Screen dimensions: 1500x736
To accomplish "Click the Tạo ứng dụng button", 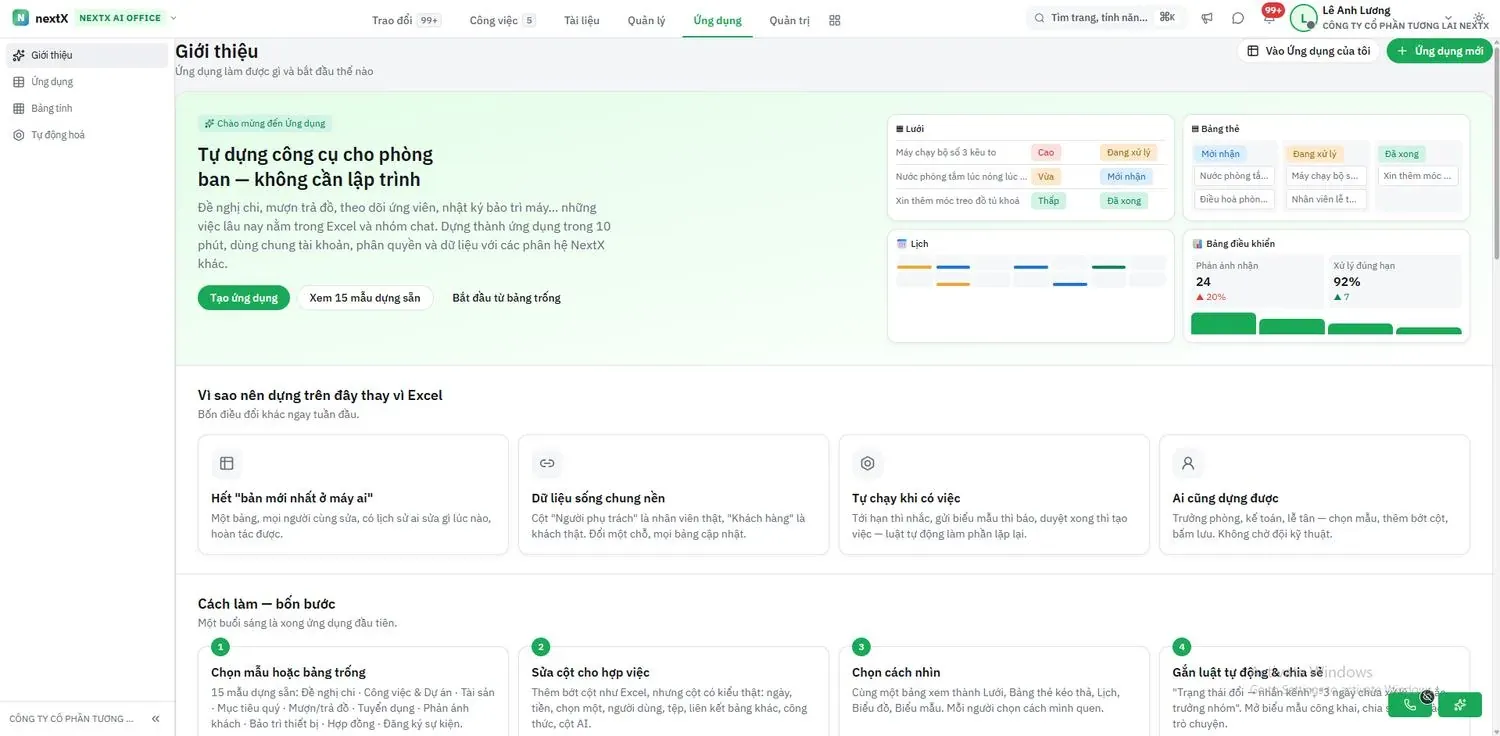I will (244, 298).
